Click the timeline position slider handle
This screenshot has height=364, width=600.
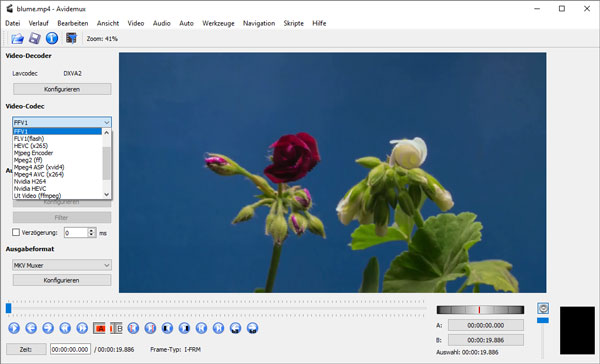tap(8, 308)
